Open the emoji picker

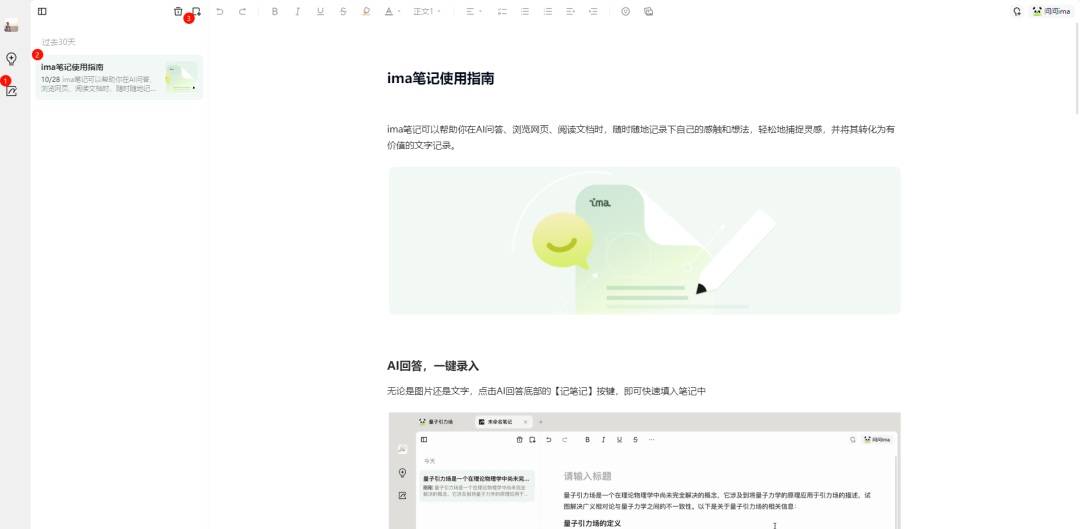pyautogui.click(x=625, y=12)
